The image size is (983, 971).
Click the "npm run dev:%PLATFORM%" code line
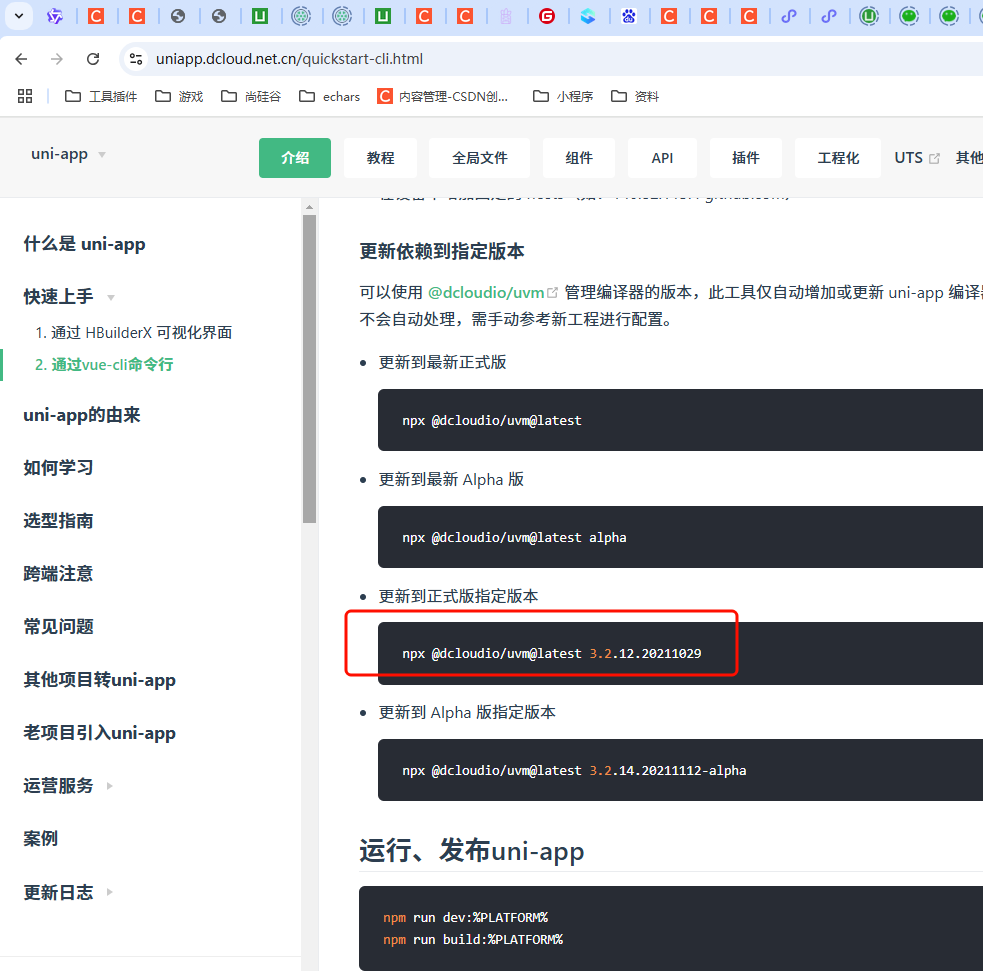466,918
